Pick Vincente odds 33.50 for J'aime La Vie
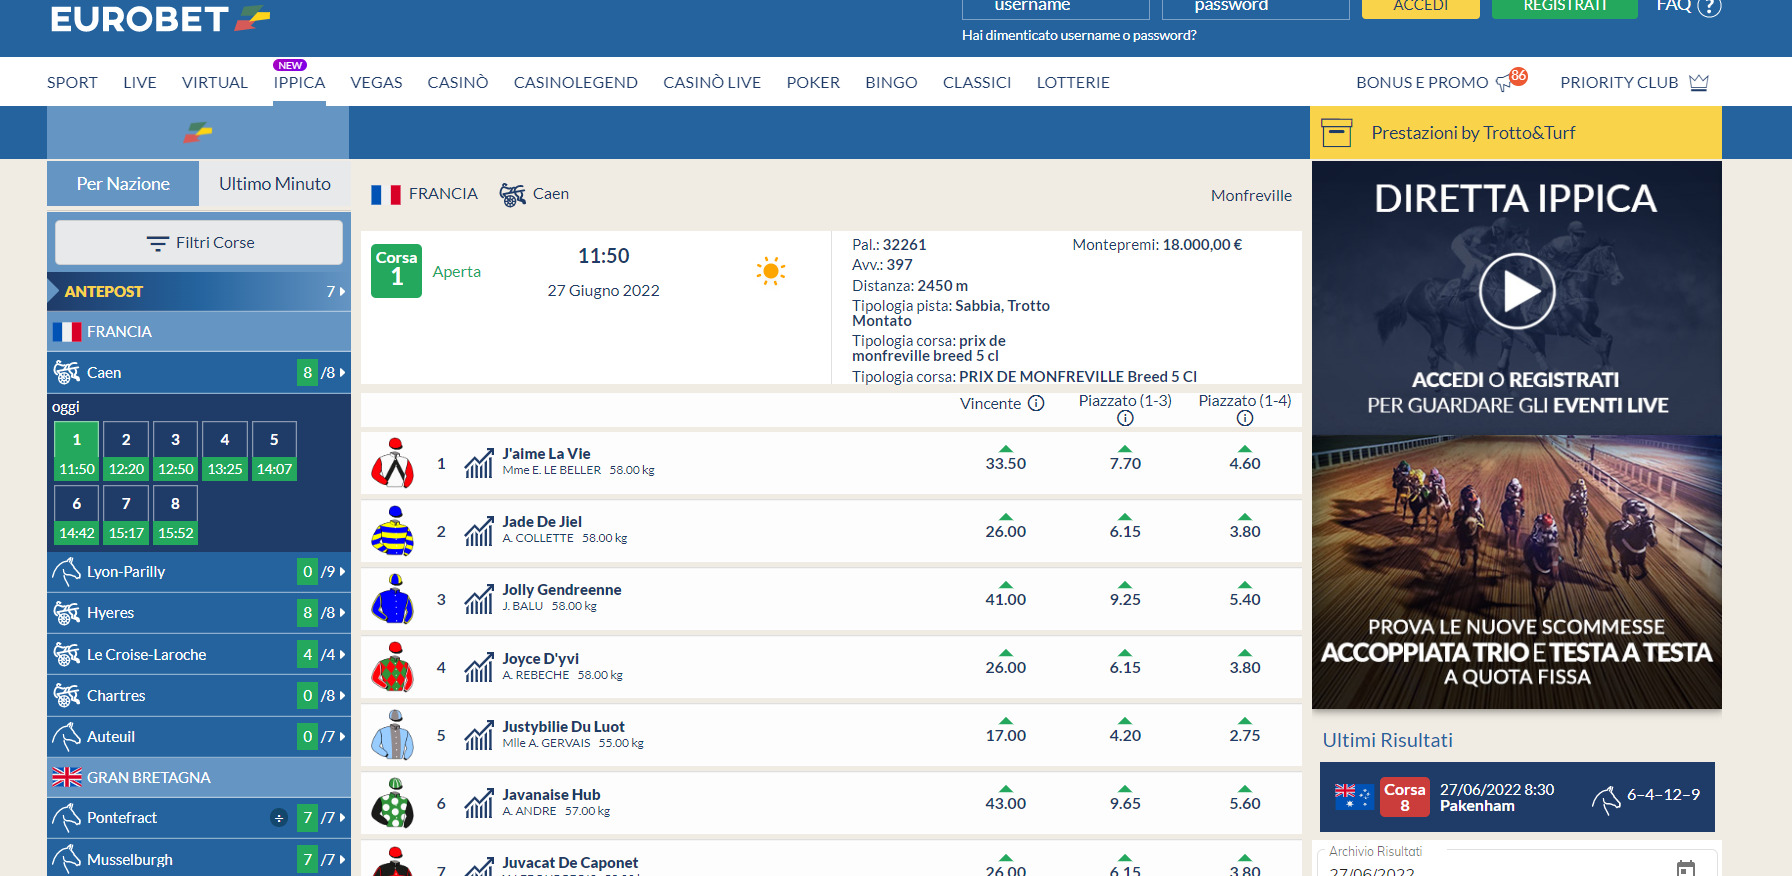This screenshot has width=1792, height=876. (1006, 463)
